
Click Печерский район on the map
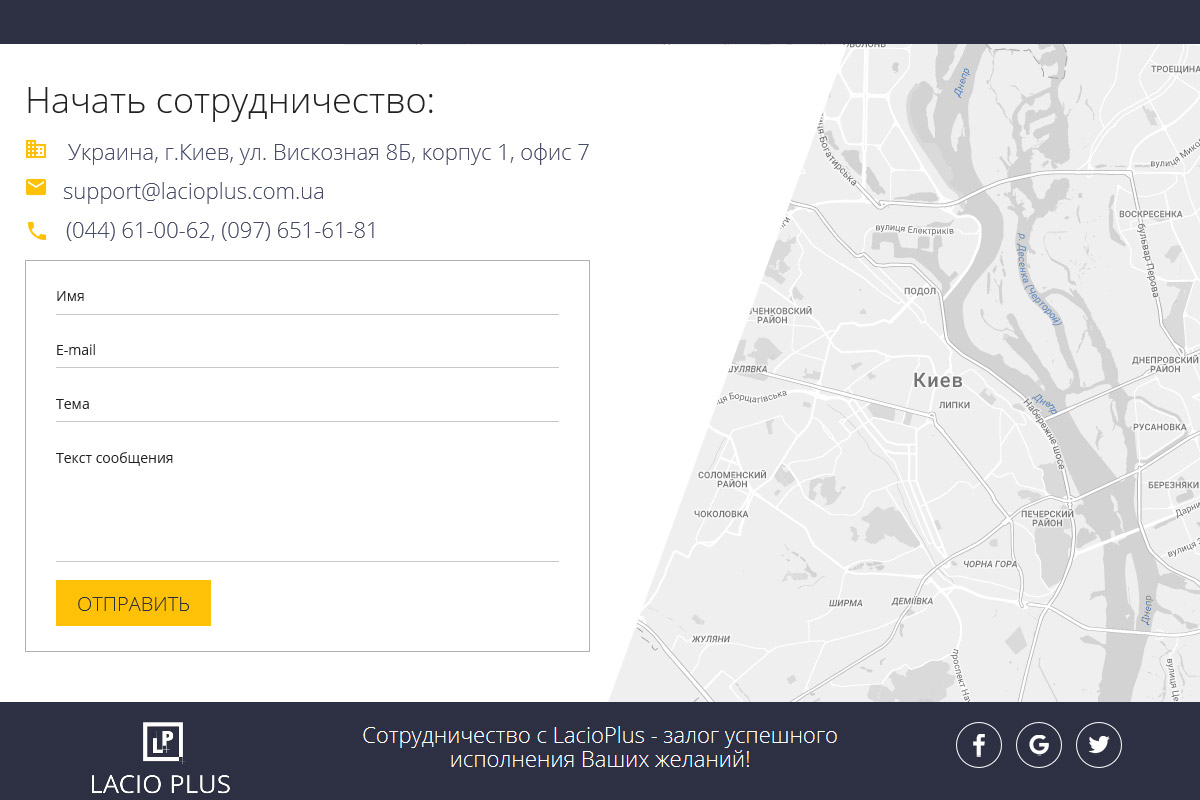pyautogui.click(x=1047, y=518)
